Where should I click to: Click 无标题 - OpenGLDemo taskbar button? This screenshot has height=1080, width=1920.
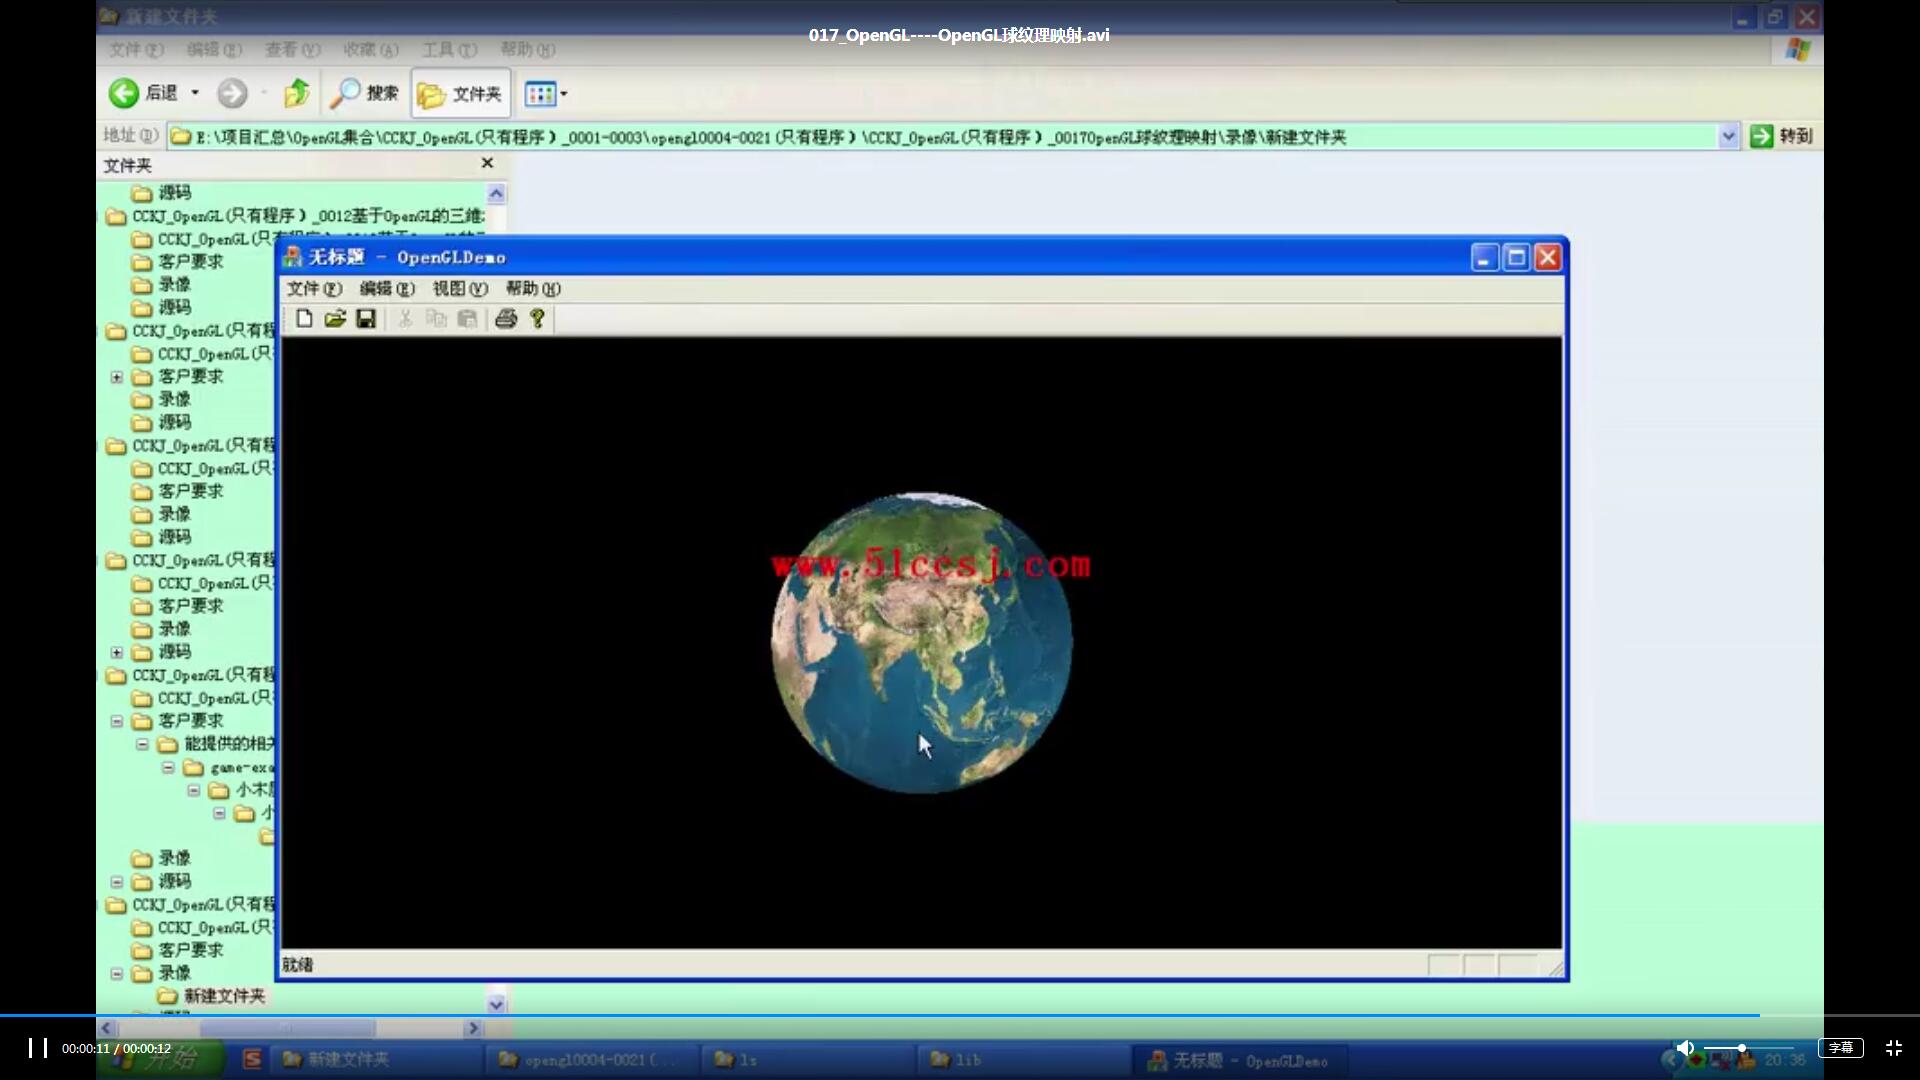tap(1240, 1060)
